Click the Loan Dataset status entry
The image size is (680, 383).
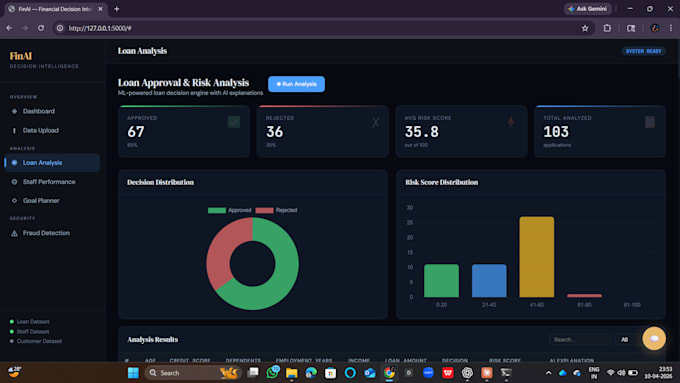[29, 322]
